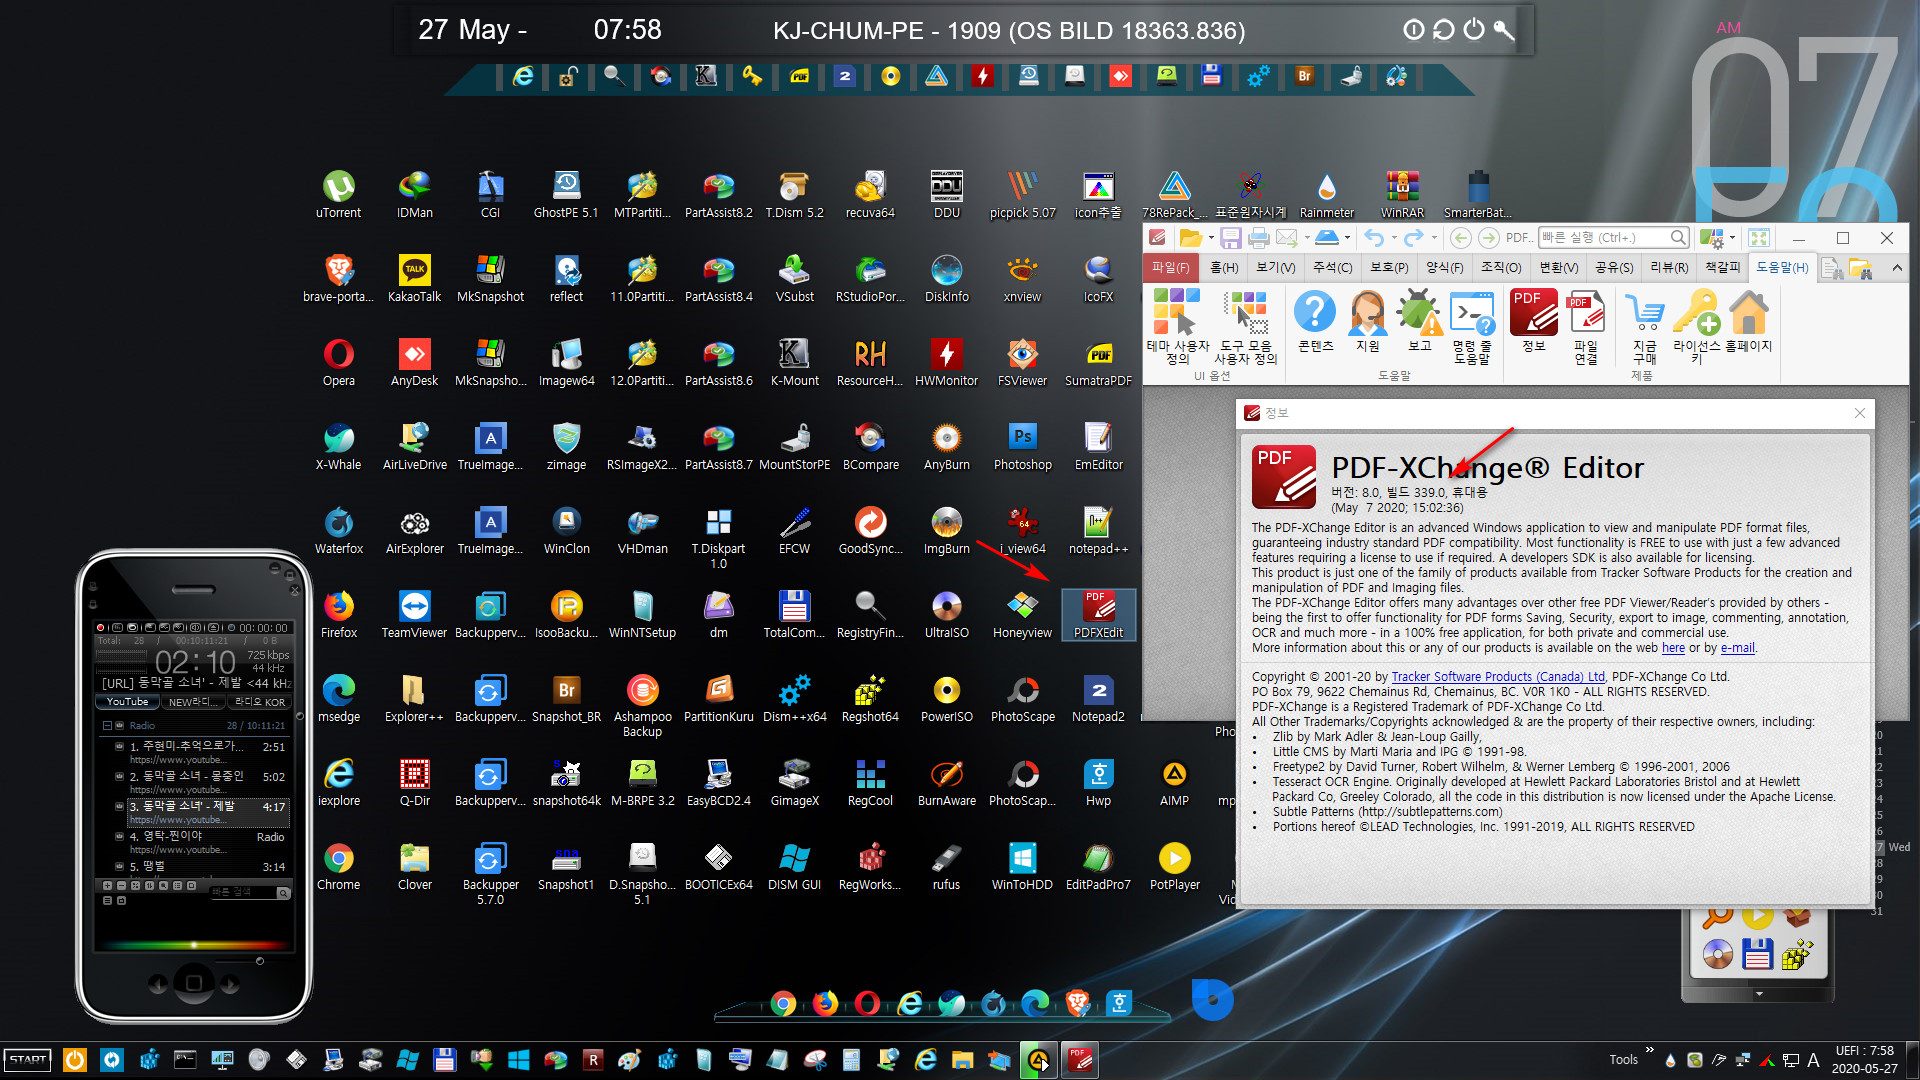
Task: Close the 정보 About dialog
Action: pyautogui.click(x=1860, y=413)
